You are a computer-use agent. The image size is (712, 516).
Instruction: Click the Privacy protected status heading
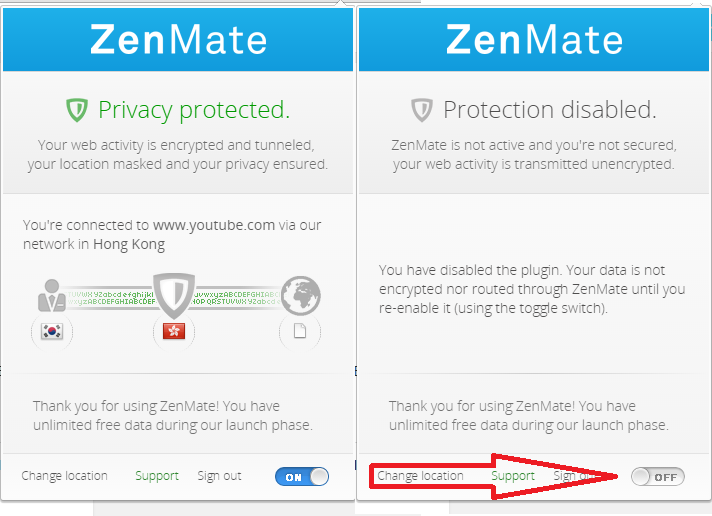click(193, 109)
